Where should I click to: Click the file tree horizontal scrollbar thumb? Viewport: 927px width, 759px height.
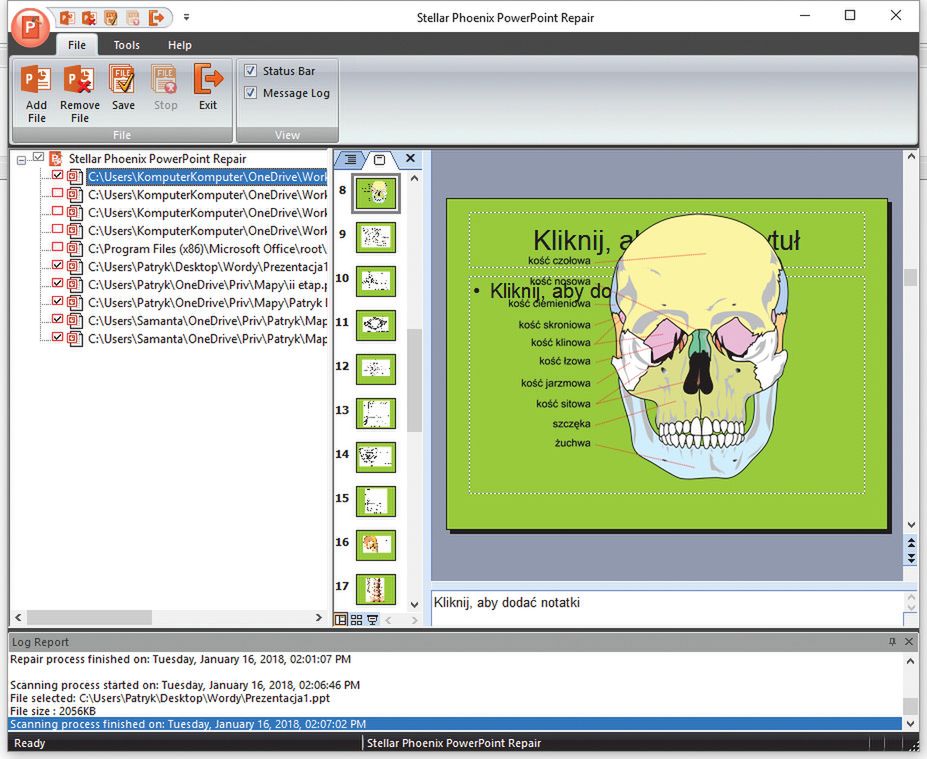[x=89, y=618]
